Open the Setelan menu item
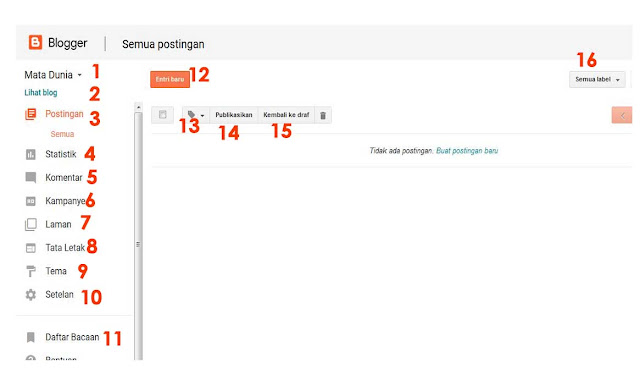640x385 pixels. (60, 294)
